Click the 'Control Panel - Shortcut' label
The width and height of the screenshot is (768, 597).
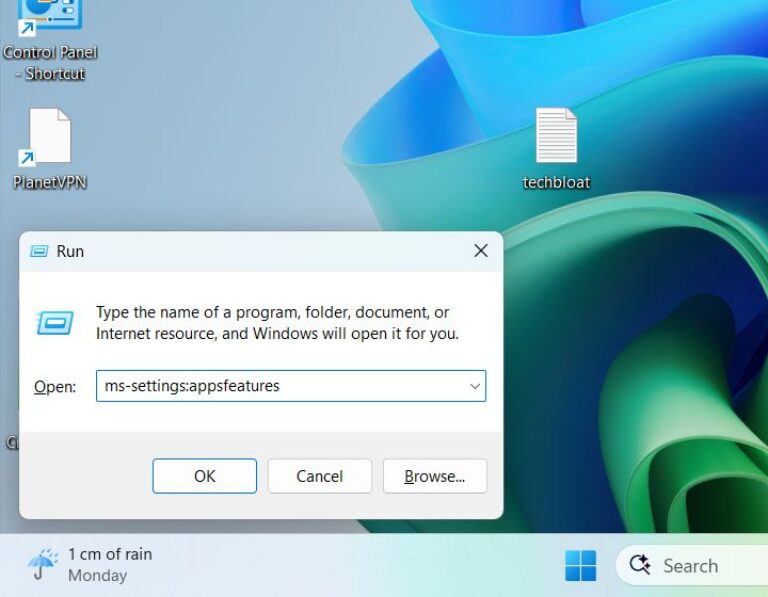click(50, 63)
